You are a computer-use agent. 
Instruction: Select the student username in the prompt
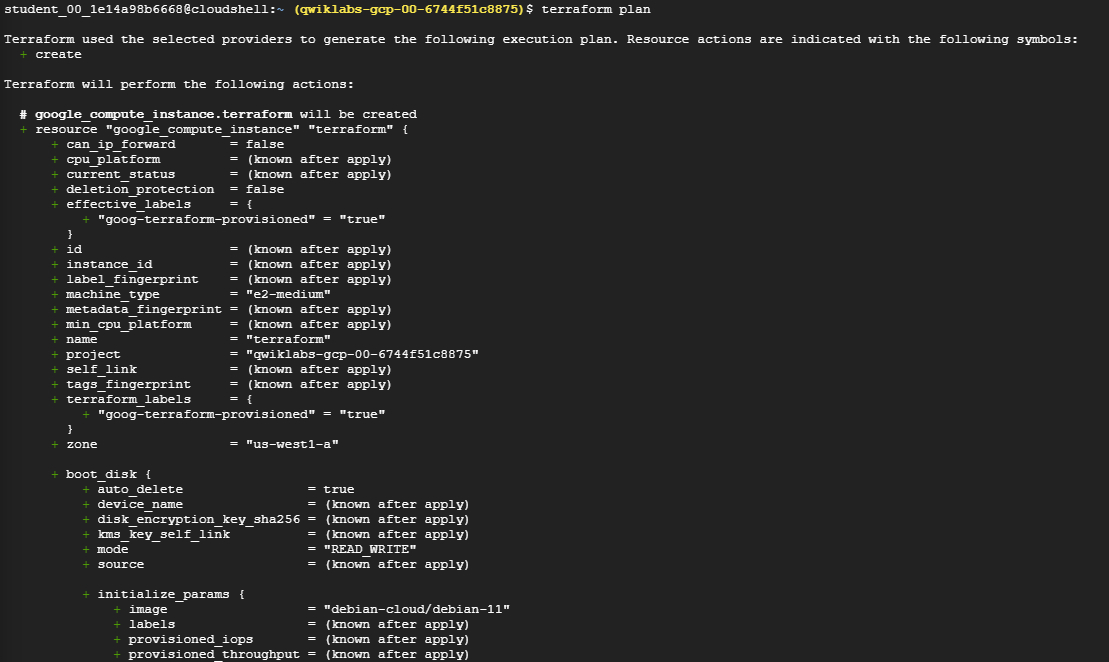pyautogui.click(x=93, y=9)
